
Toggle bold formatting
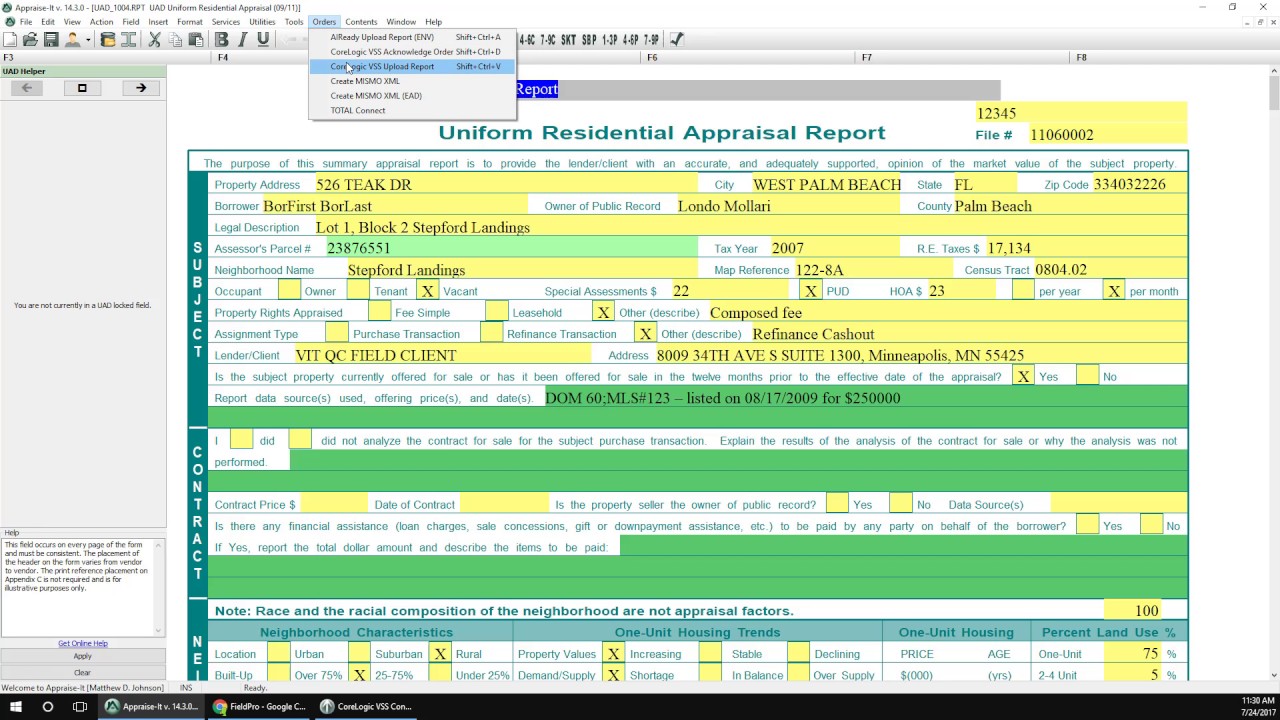point(222,40)
